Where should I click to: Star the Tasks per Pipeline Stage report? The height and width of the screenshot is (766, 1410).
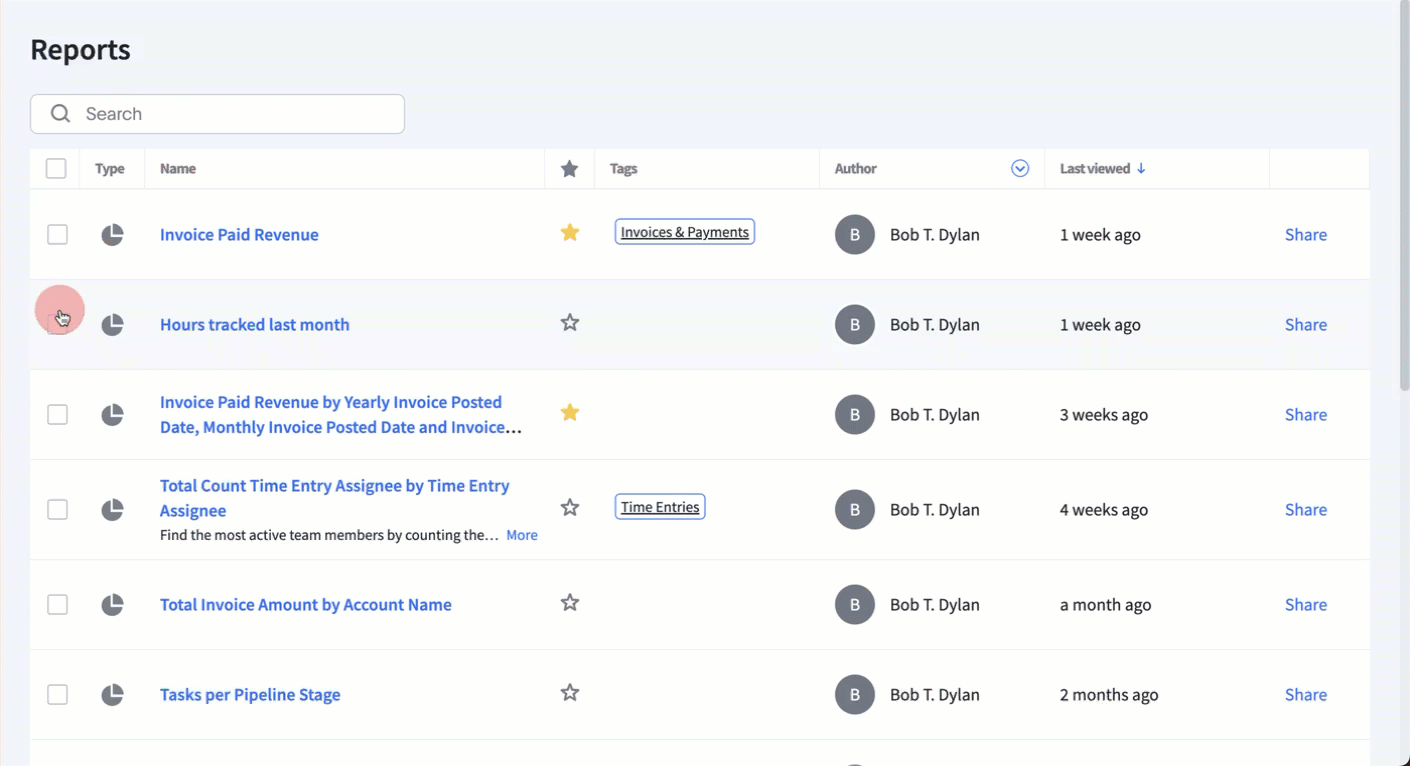pos(570,693)
